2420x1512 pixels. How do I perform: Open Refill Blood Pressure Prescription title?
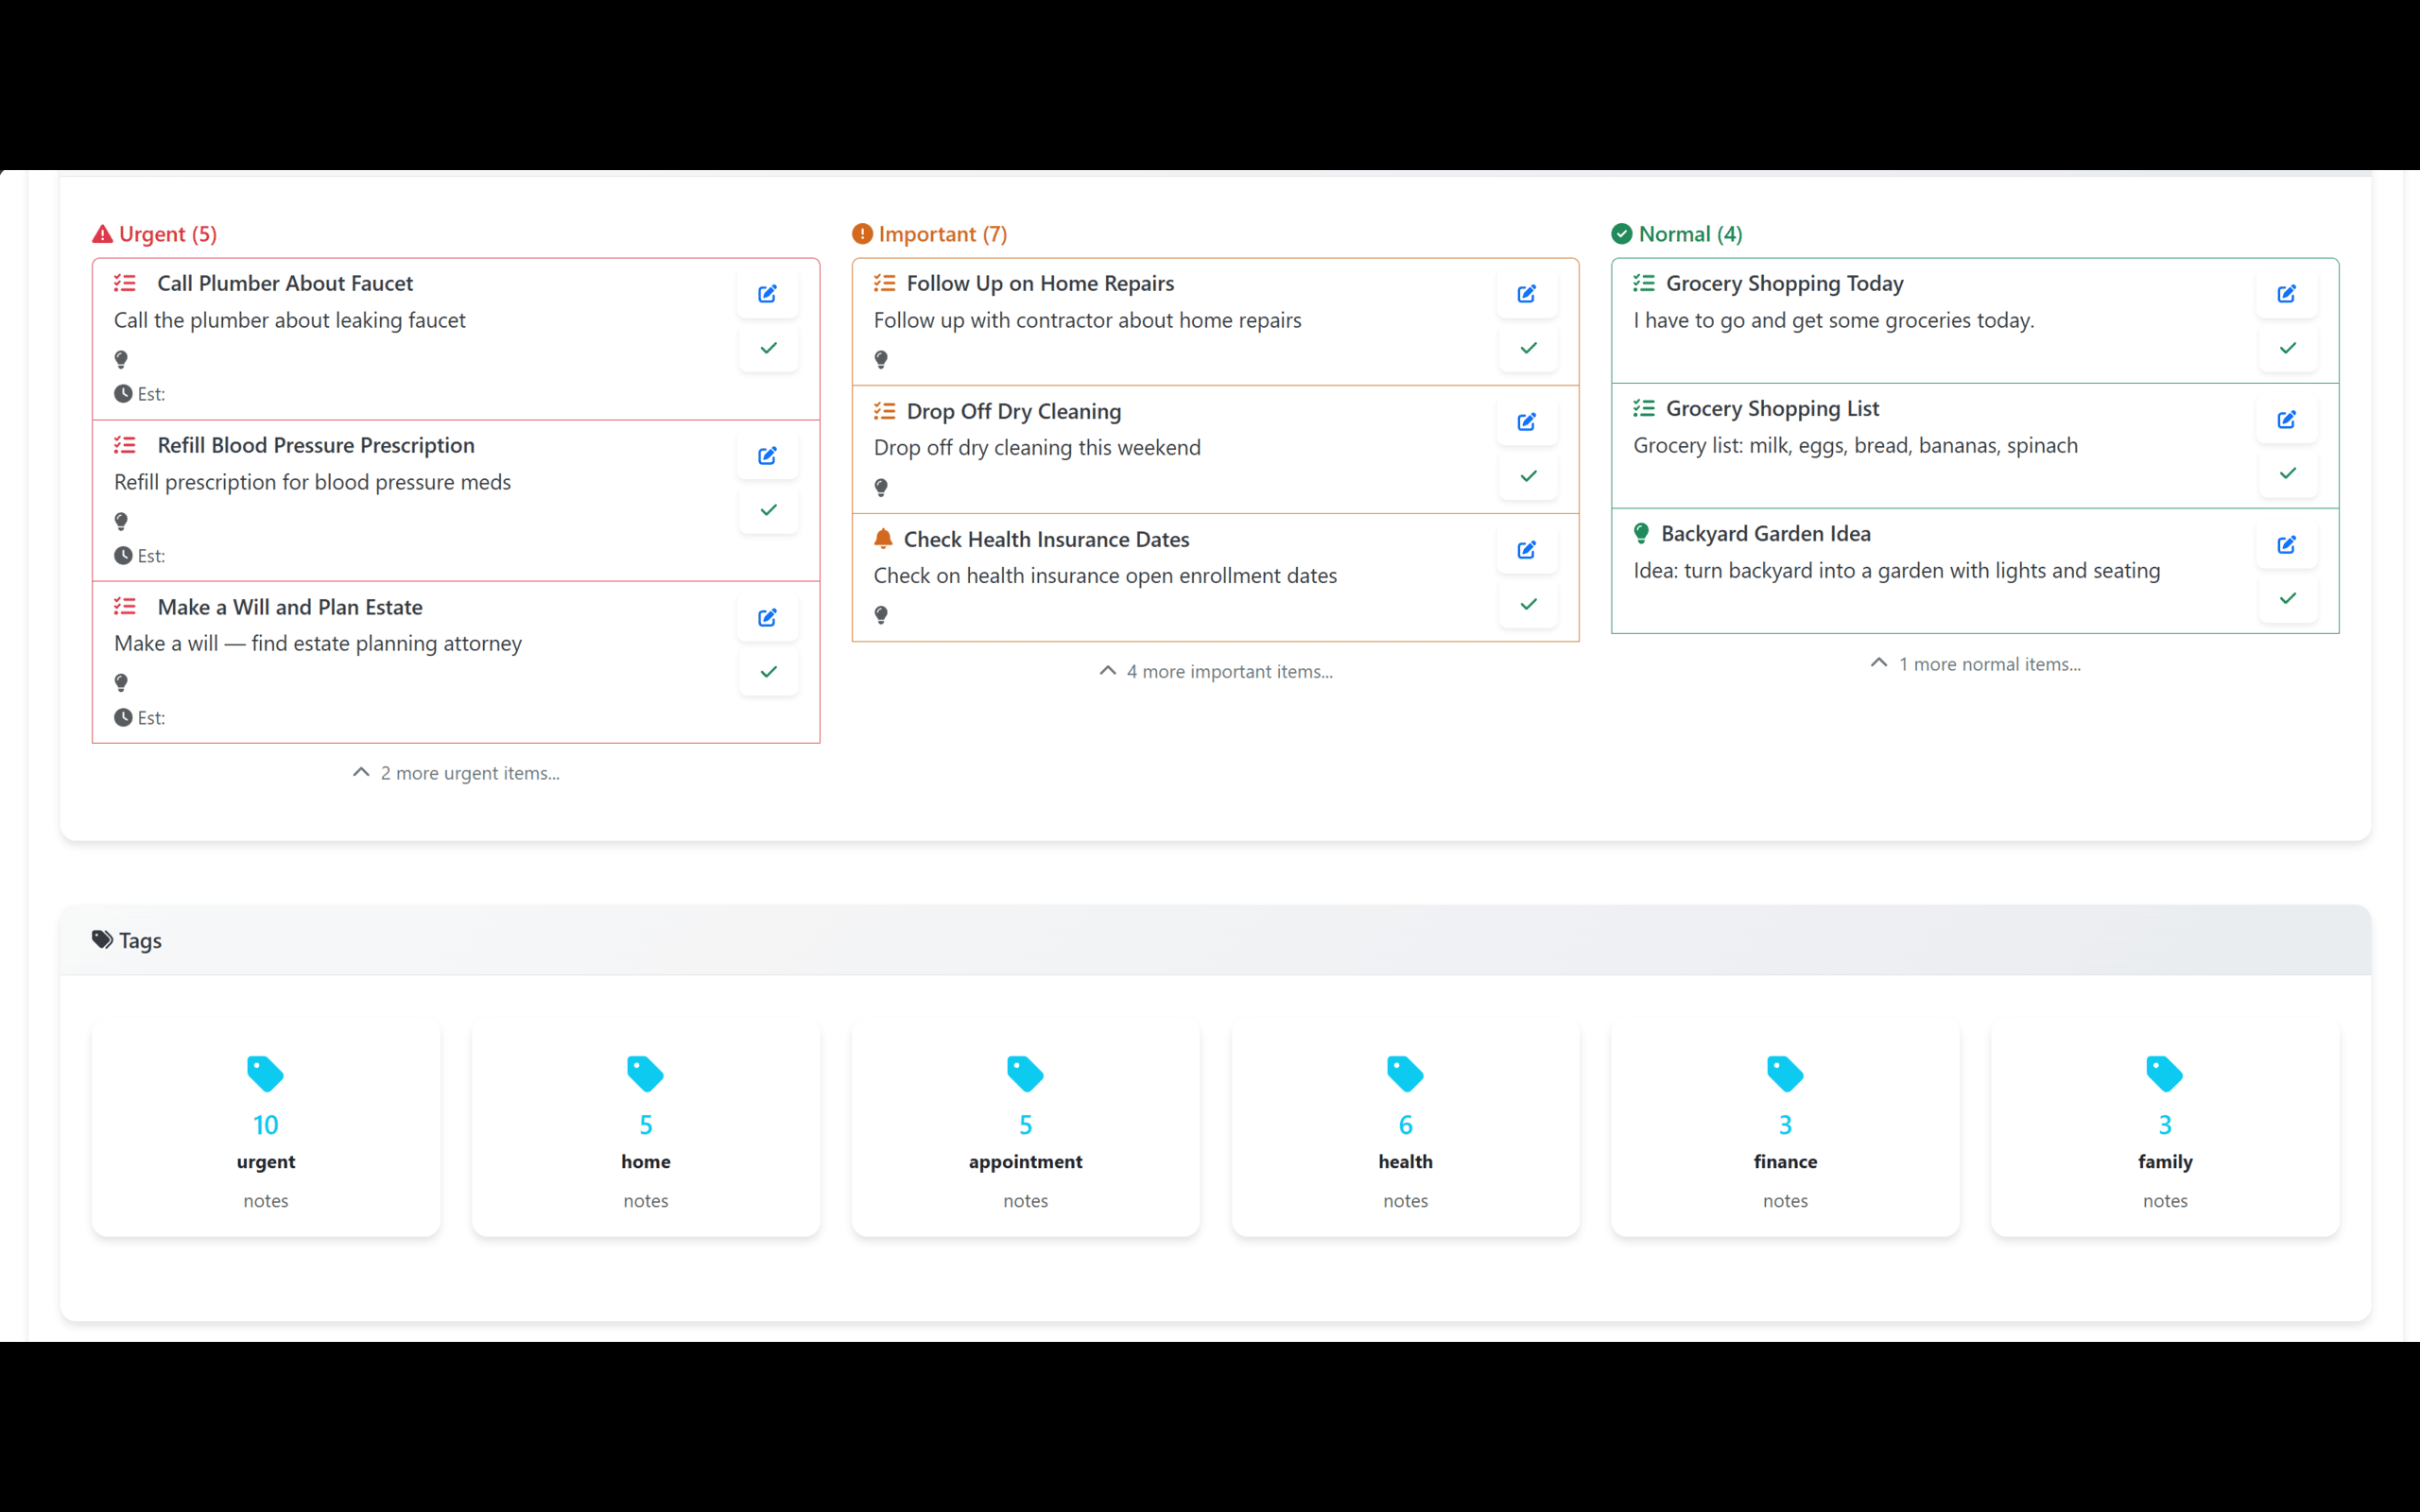315,445
